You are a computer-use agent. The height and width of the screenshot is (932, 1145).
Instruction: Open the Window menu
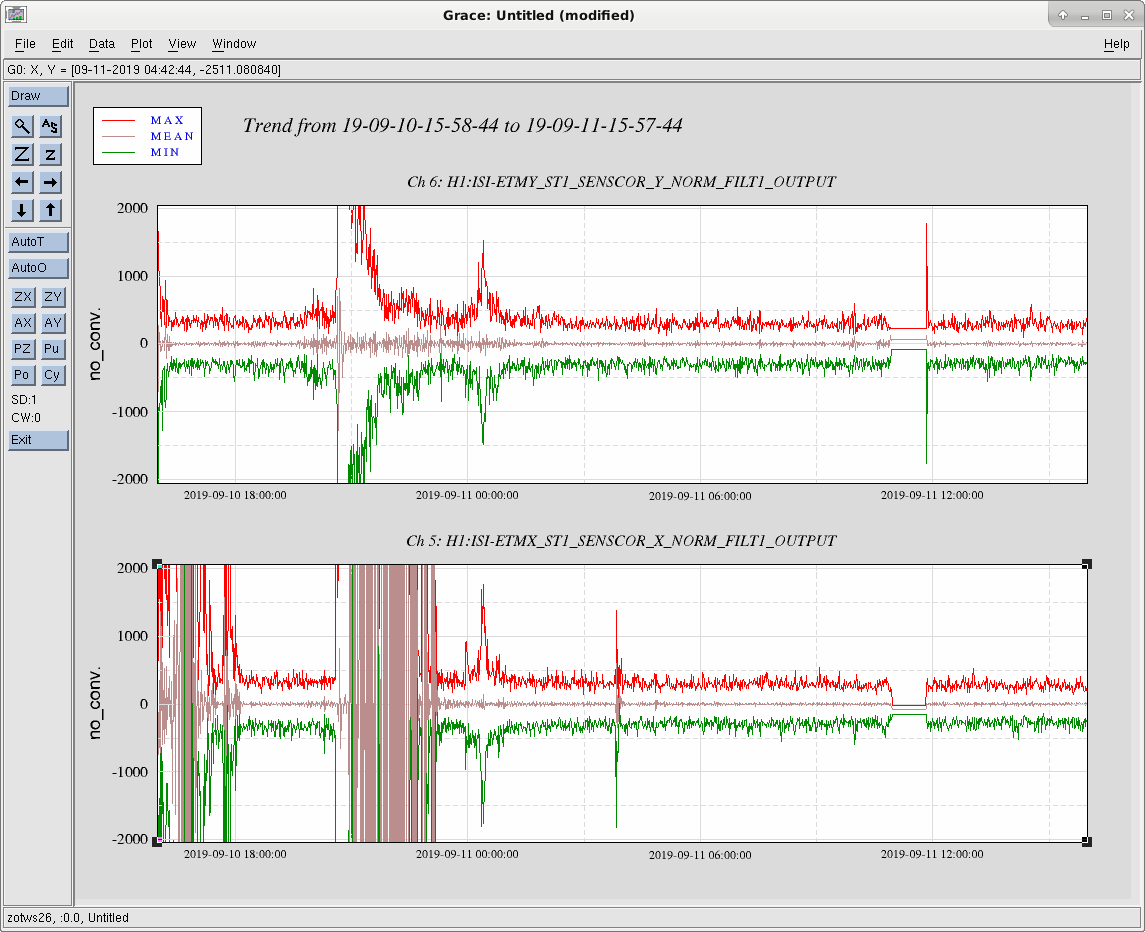coord(234,44)
